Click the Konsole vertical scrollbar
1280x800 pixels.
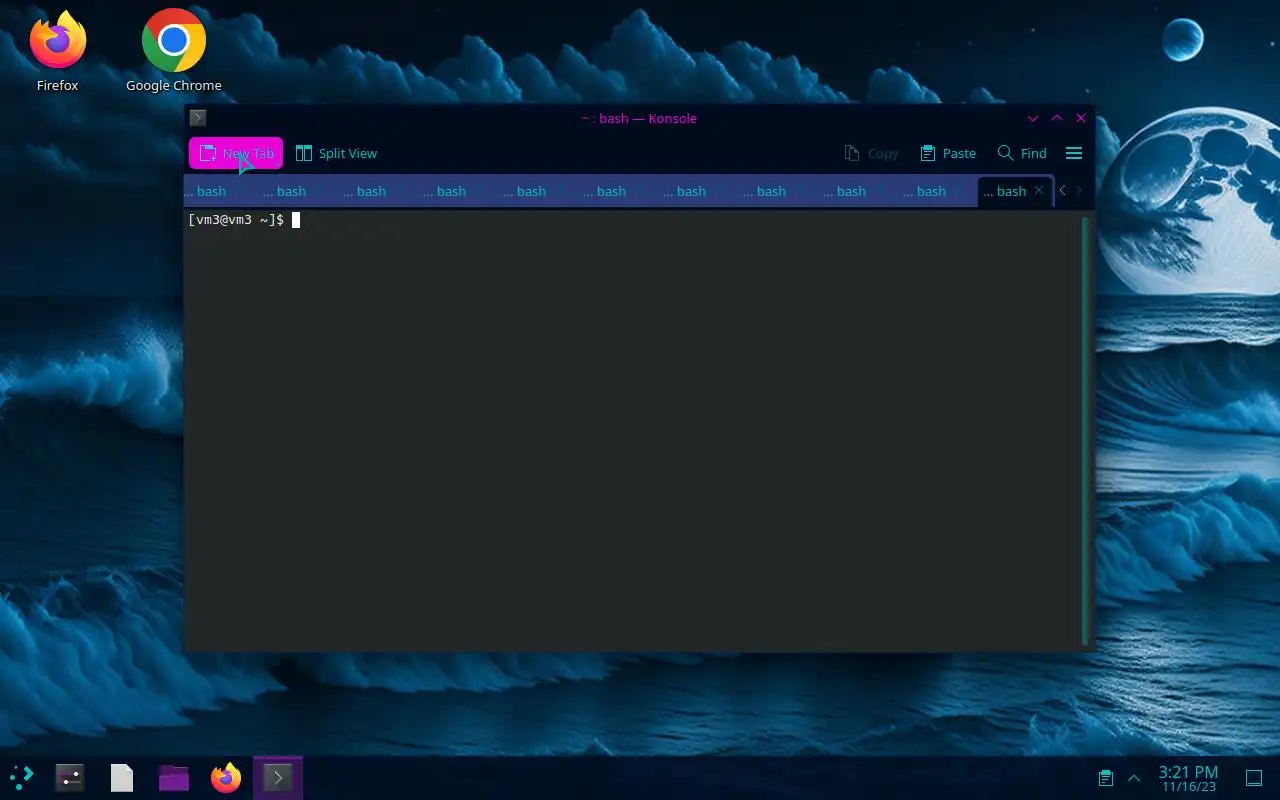pos(1085,430)
